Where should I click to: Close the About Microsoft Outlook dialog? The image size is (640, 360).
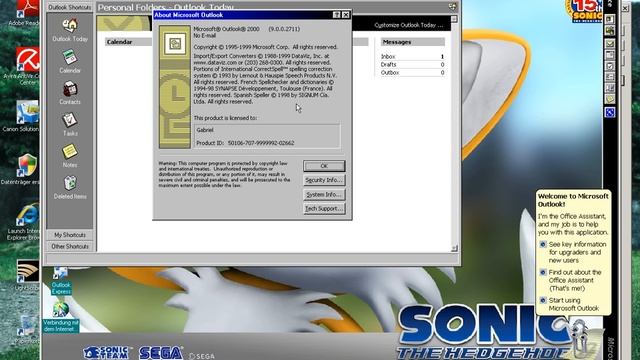346,15
